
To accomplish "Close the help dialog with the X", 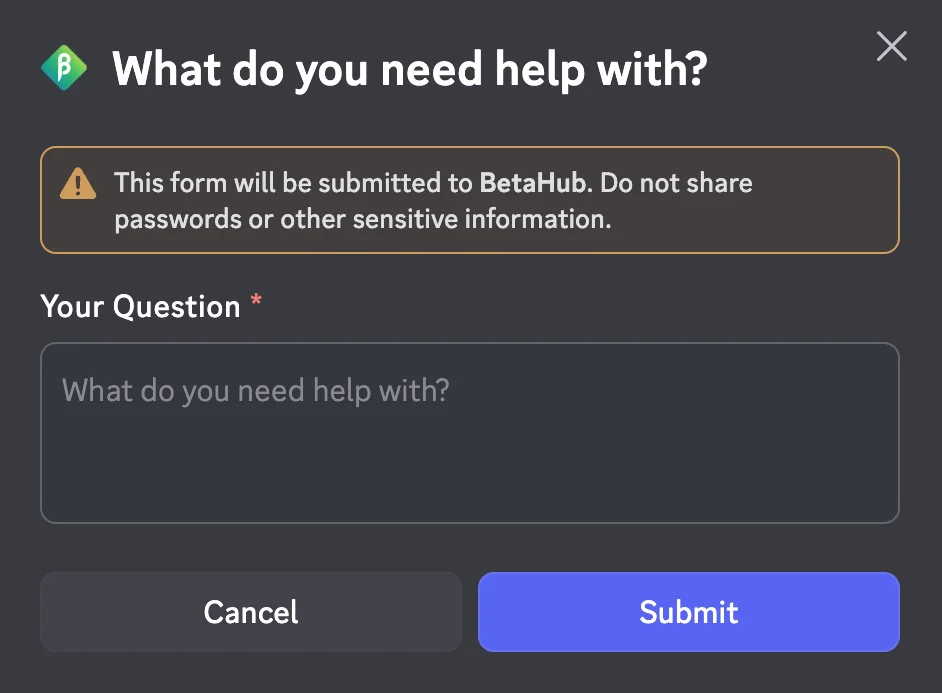I will (891, 46).
